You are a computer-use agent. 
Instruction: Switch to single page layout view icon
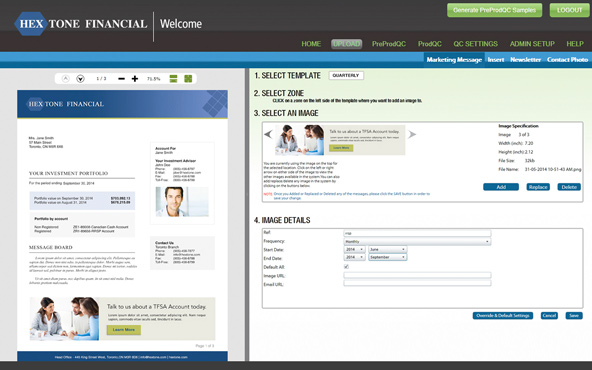coord(173,79)
